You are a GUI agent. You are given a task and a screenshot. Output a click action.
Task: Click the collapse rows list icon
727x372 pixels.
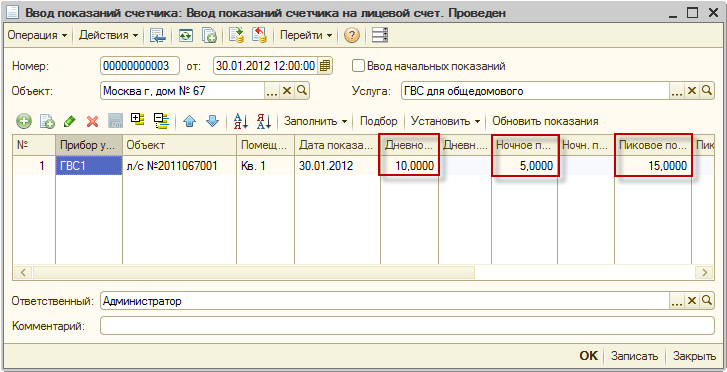162,121
